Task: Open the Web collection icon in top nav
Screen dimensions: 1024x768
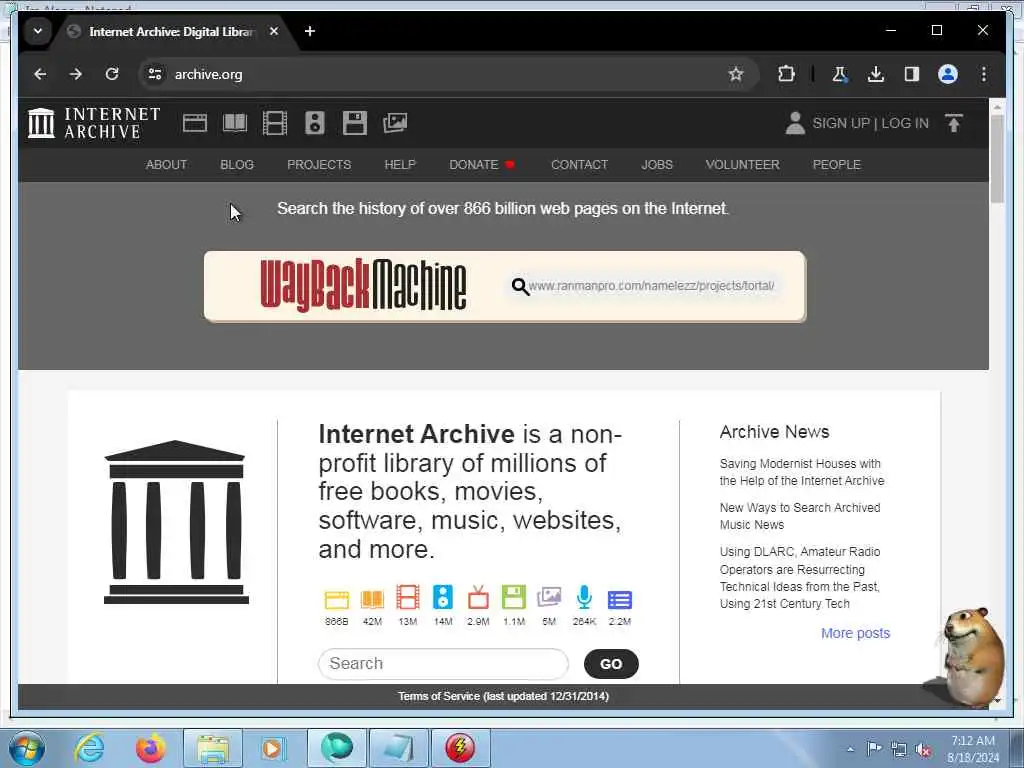Action: point(195,123)
